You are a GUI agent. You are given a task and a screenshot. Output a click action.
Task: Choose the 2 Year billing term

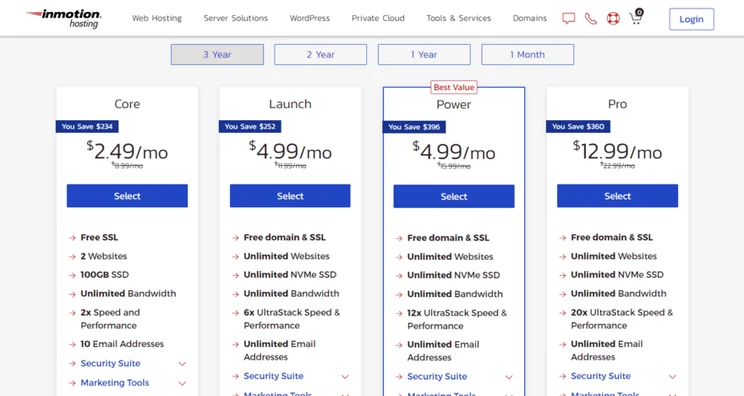point(320,55)
